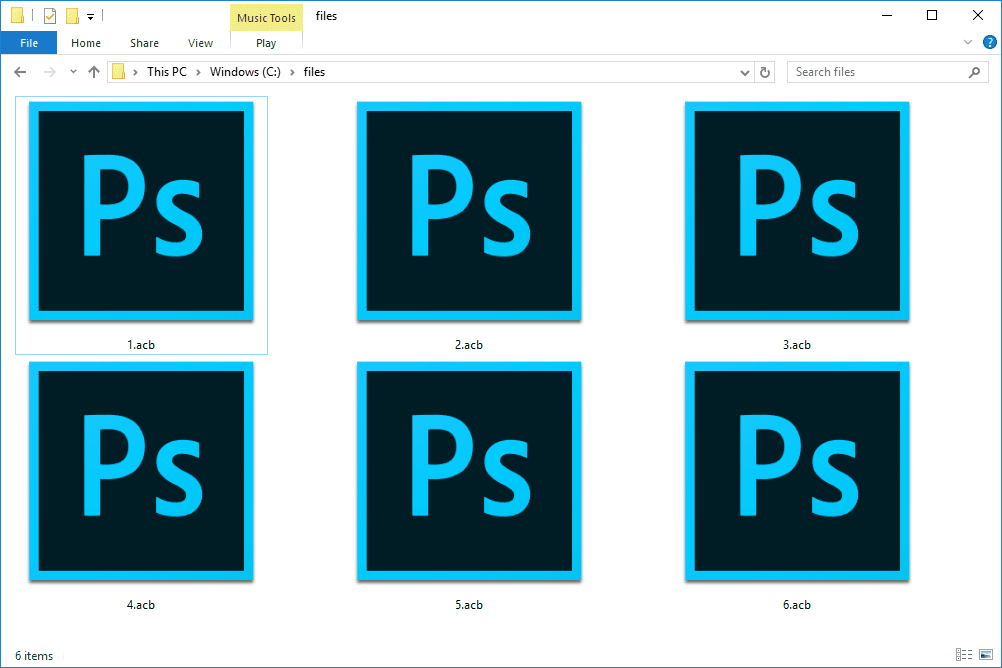The height and width of the screenshot is (668, 1002).
Task: Minimize the files window
Action: coord(887,15)
